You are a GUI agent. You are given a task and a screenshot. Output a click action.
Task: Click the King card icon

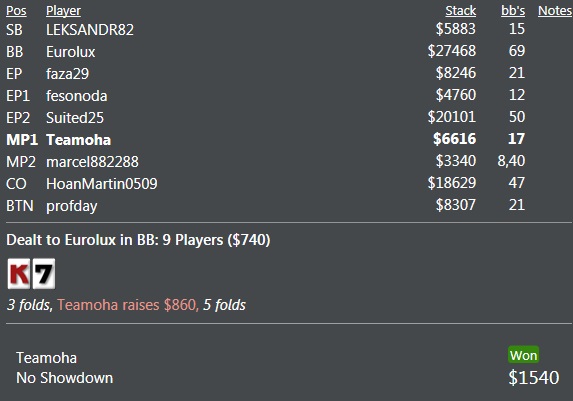pos(19,274)
